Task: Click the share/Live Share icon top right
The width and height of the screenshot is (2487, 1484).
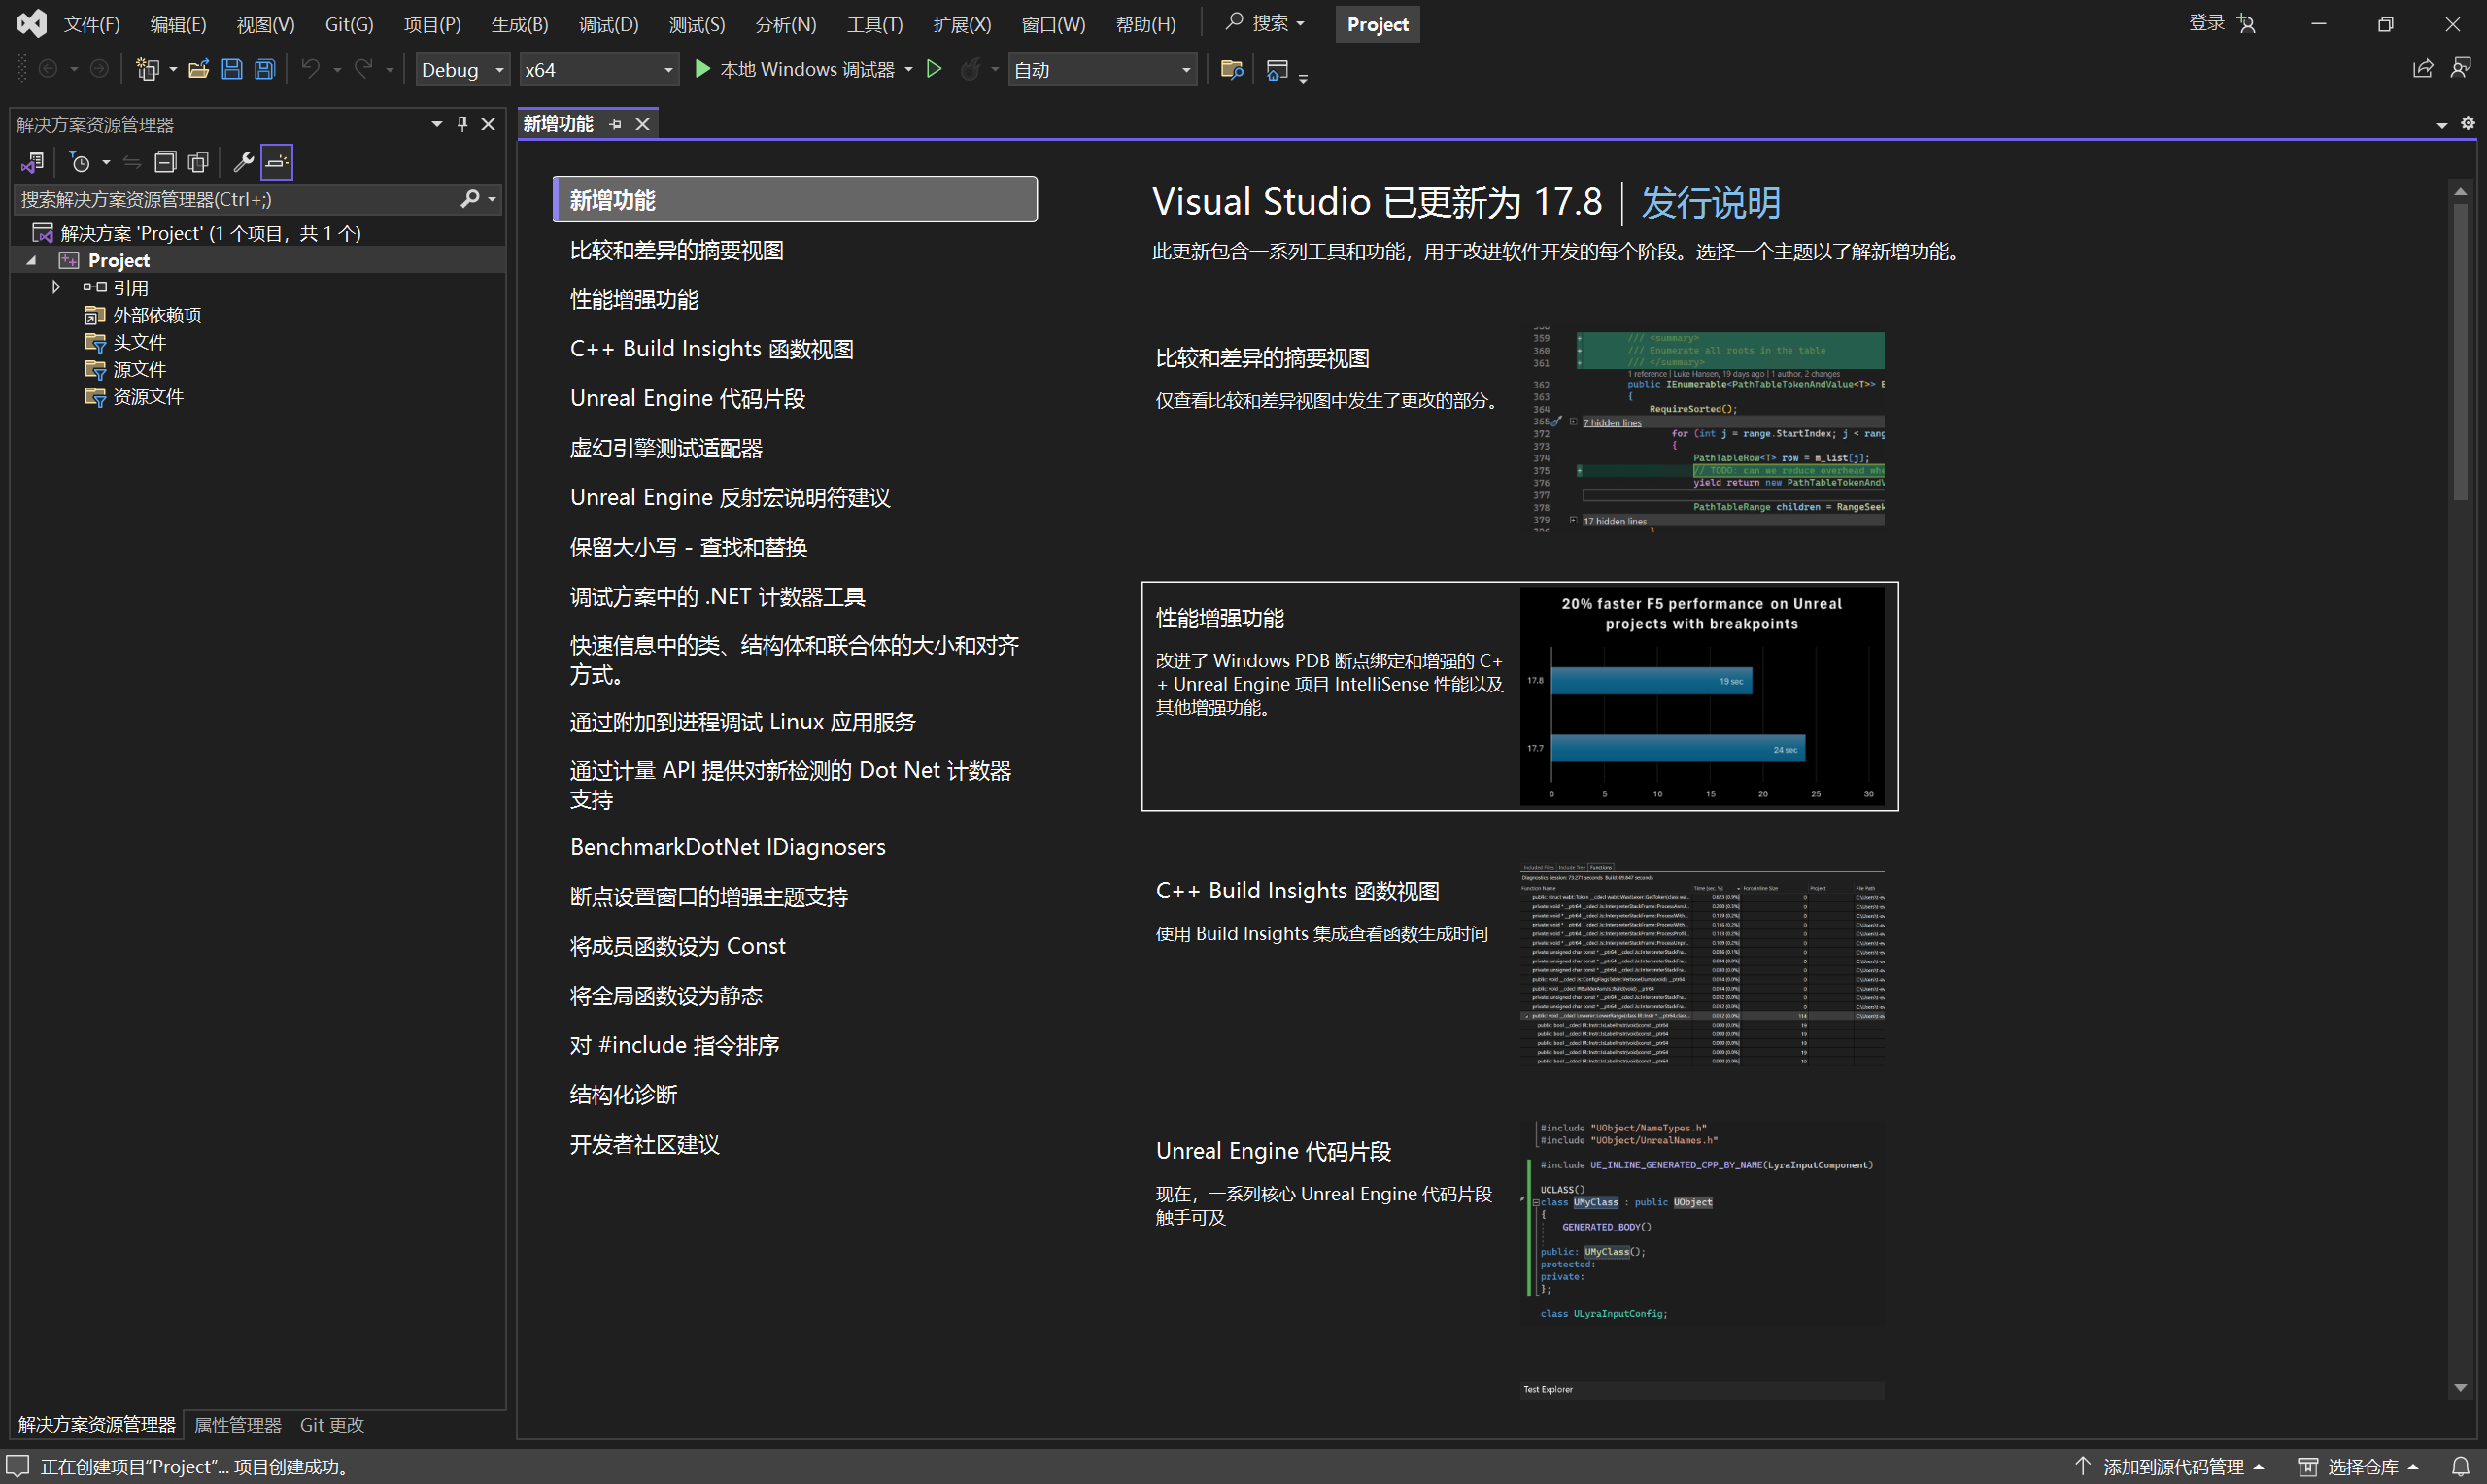Action: click(x=2423, y=67)
